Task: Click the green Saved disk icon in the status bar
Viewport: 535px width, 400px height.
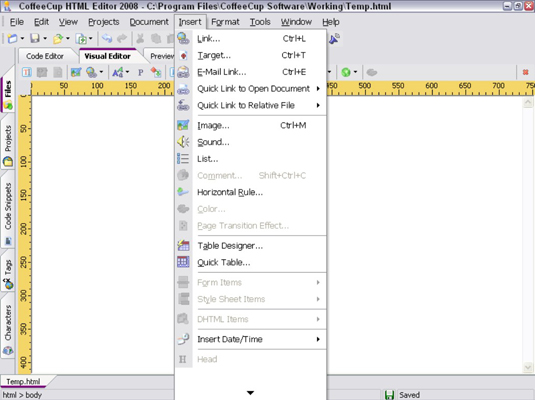Action: click(389, 395)
